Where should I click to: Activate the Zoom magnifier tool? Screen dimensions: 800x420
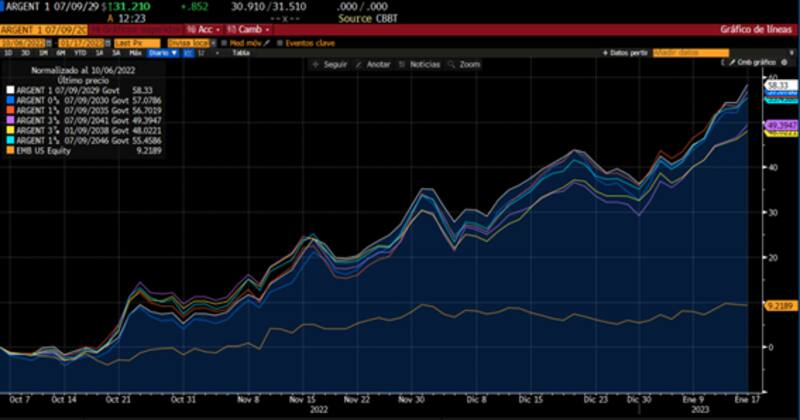pos(451,63)
